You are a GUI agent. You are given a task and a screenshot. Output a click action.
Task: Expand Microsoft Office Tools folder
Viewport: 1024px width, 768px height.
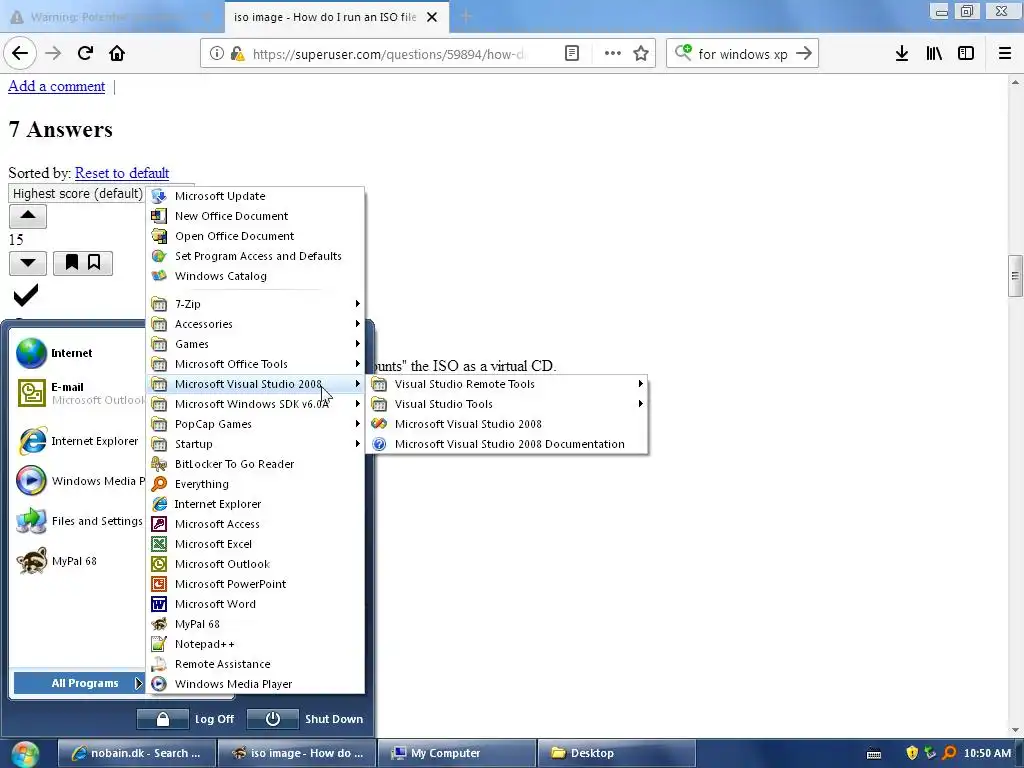click(x=255, y=364)
